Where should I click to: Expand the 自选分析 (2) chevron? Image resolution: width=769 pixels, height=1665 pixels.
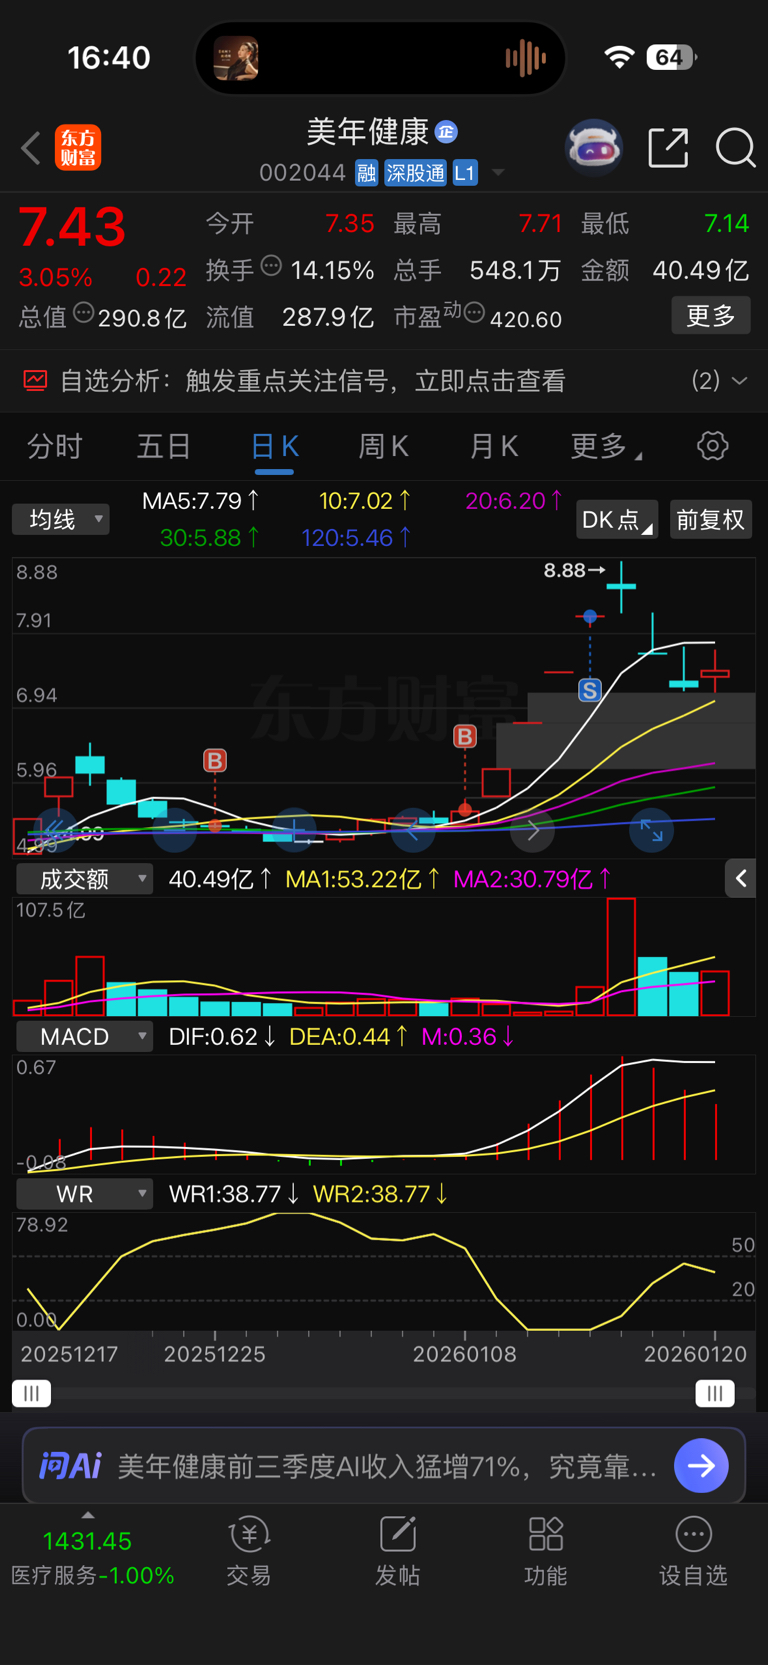[740, 381]
